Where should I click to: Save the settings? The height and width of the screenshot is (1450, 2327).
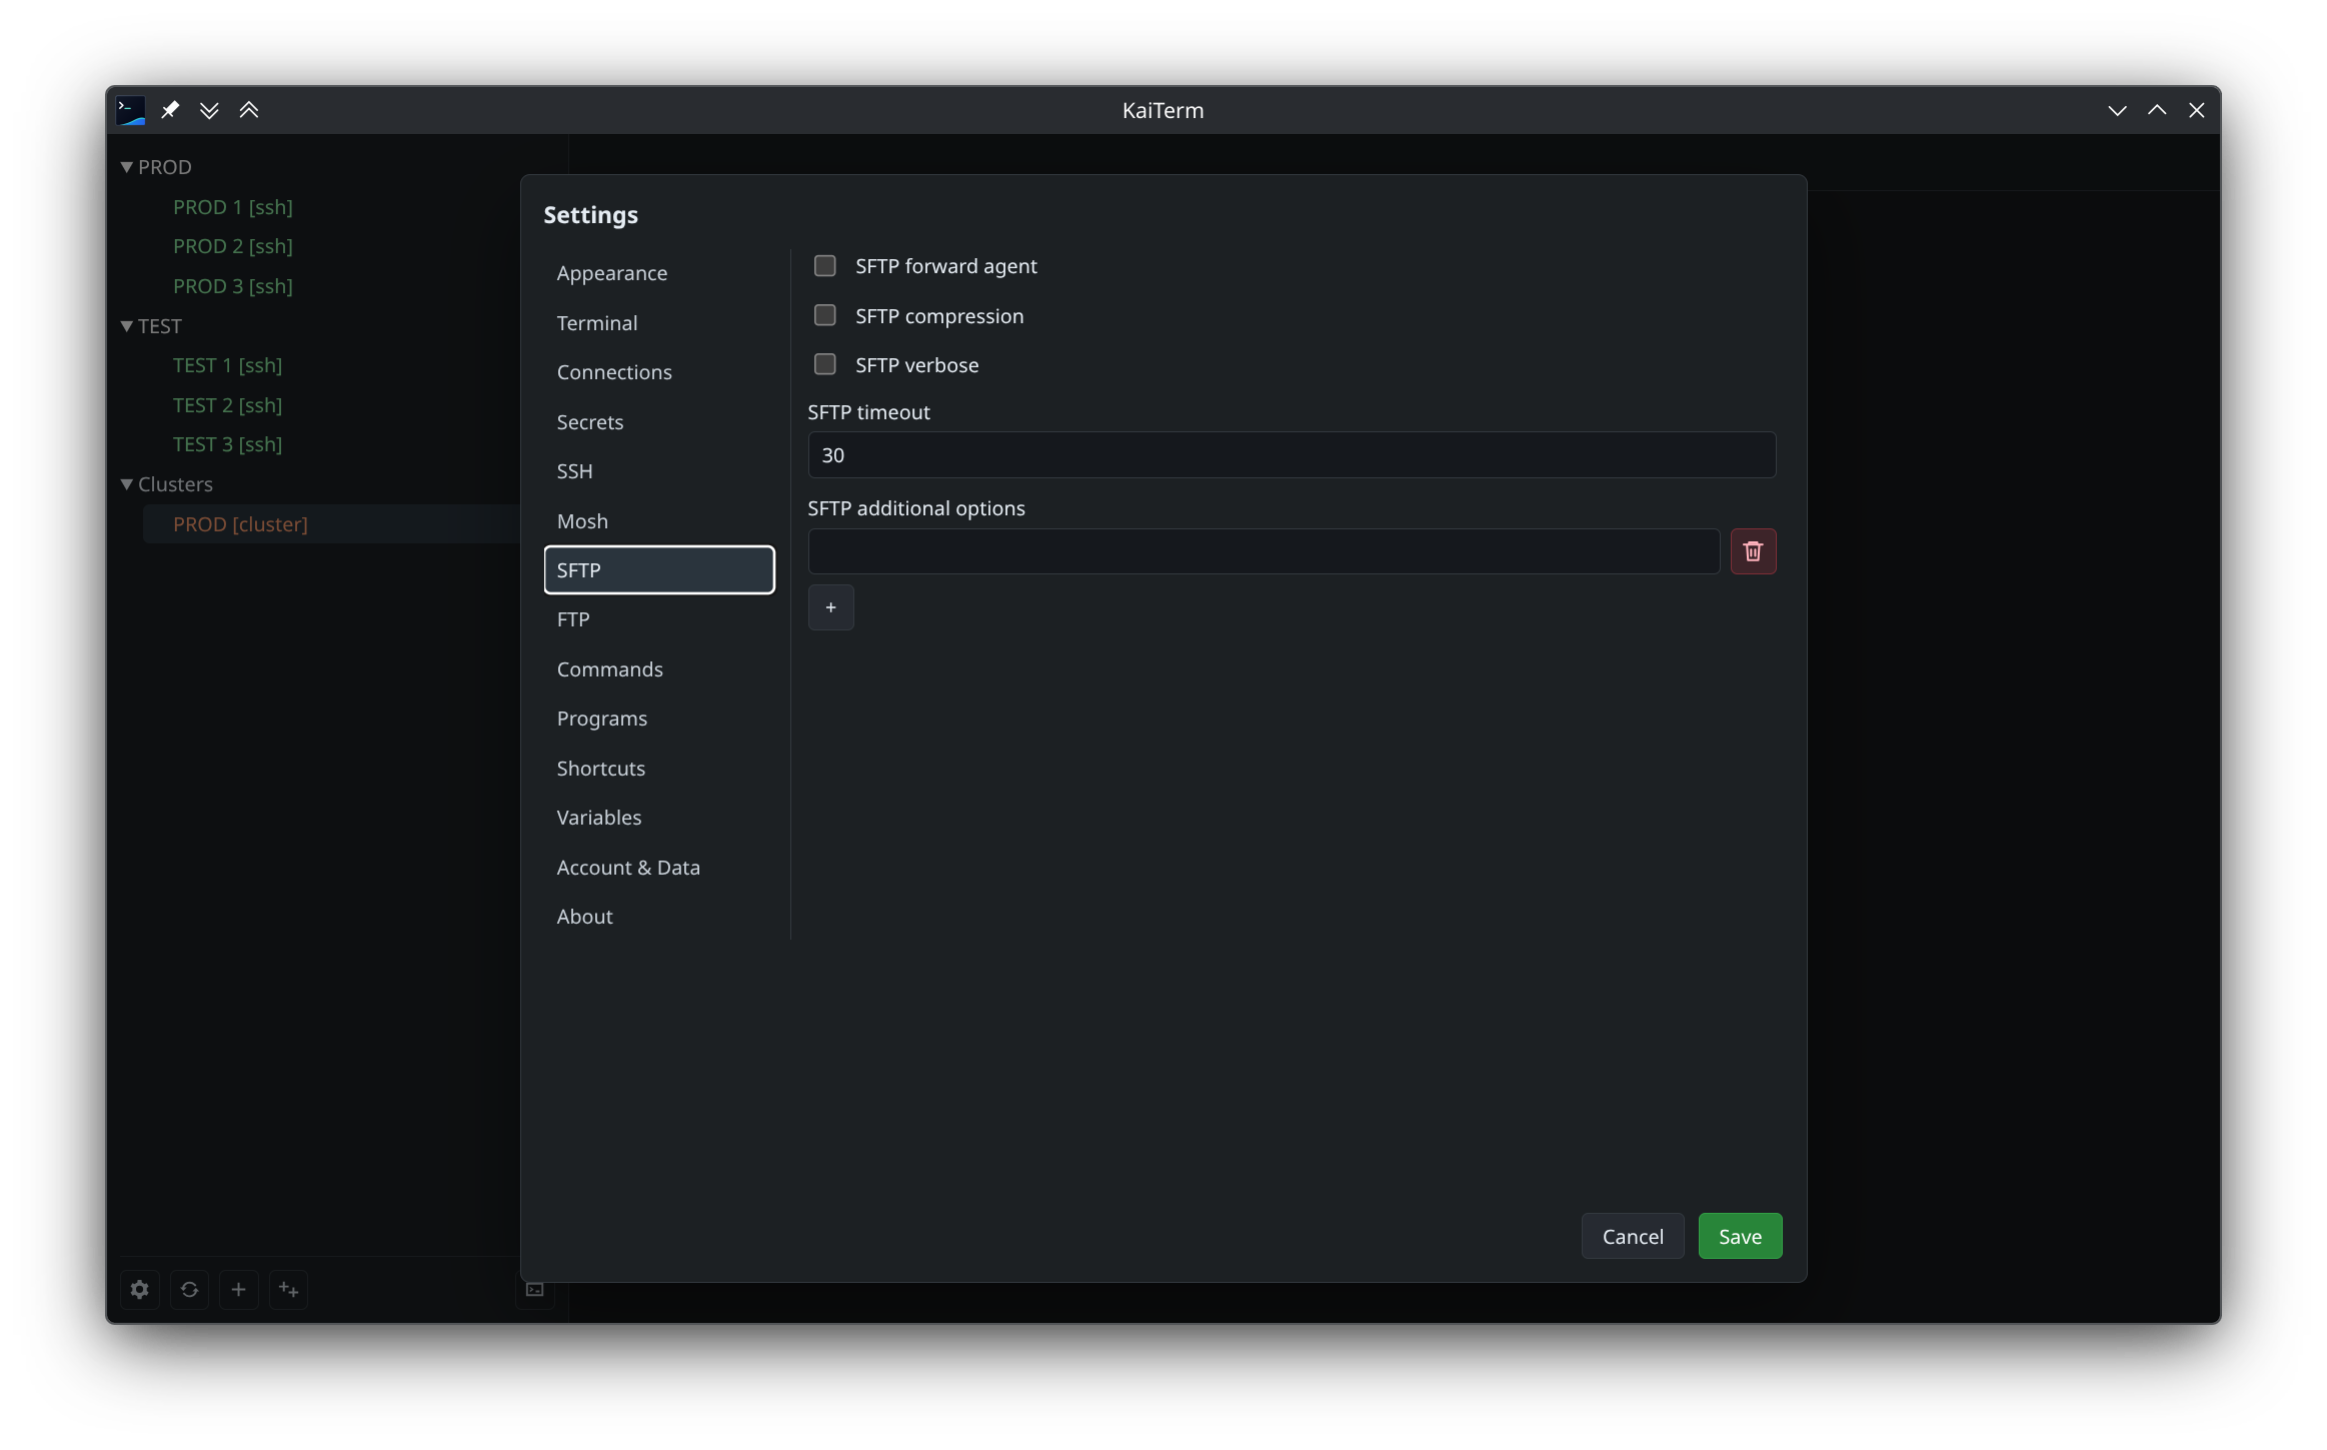click(x=1739, y=1236)
